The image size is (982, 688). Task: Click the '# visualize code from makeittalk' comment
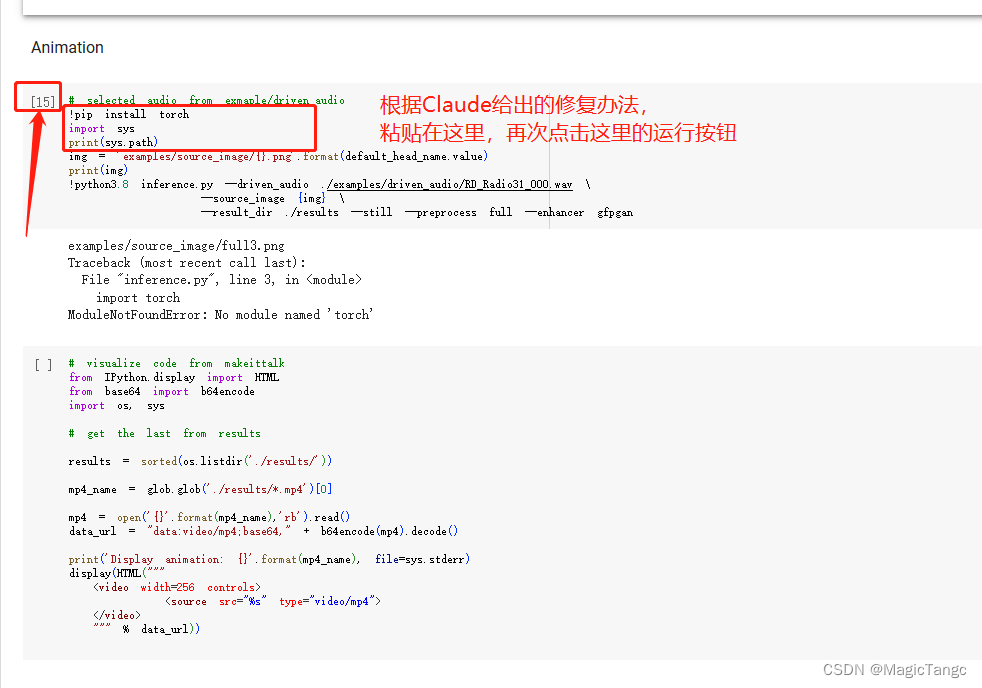[x=177, y=363]
